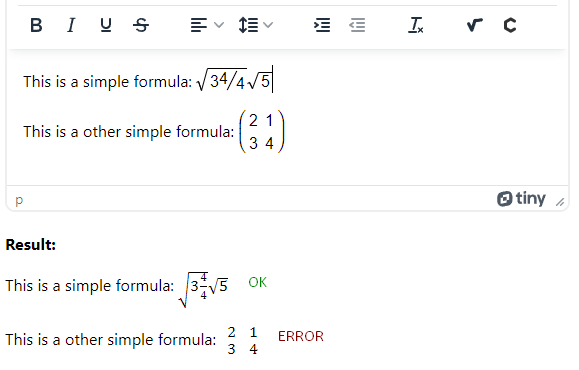Screen dimensions: 579x370
Task: Clear formatting with the Tx icon
Action: [416, 25]
